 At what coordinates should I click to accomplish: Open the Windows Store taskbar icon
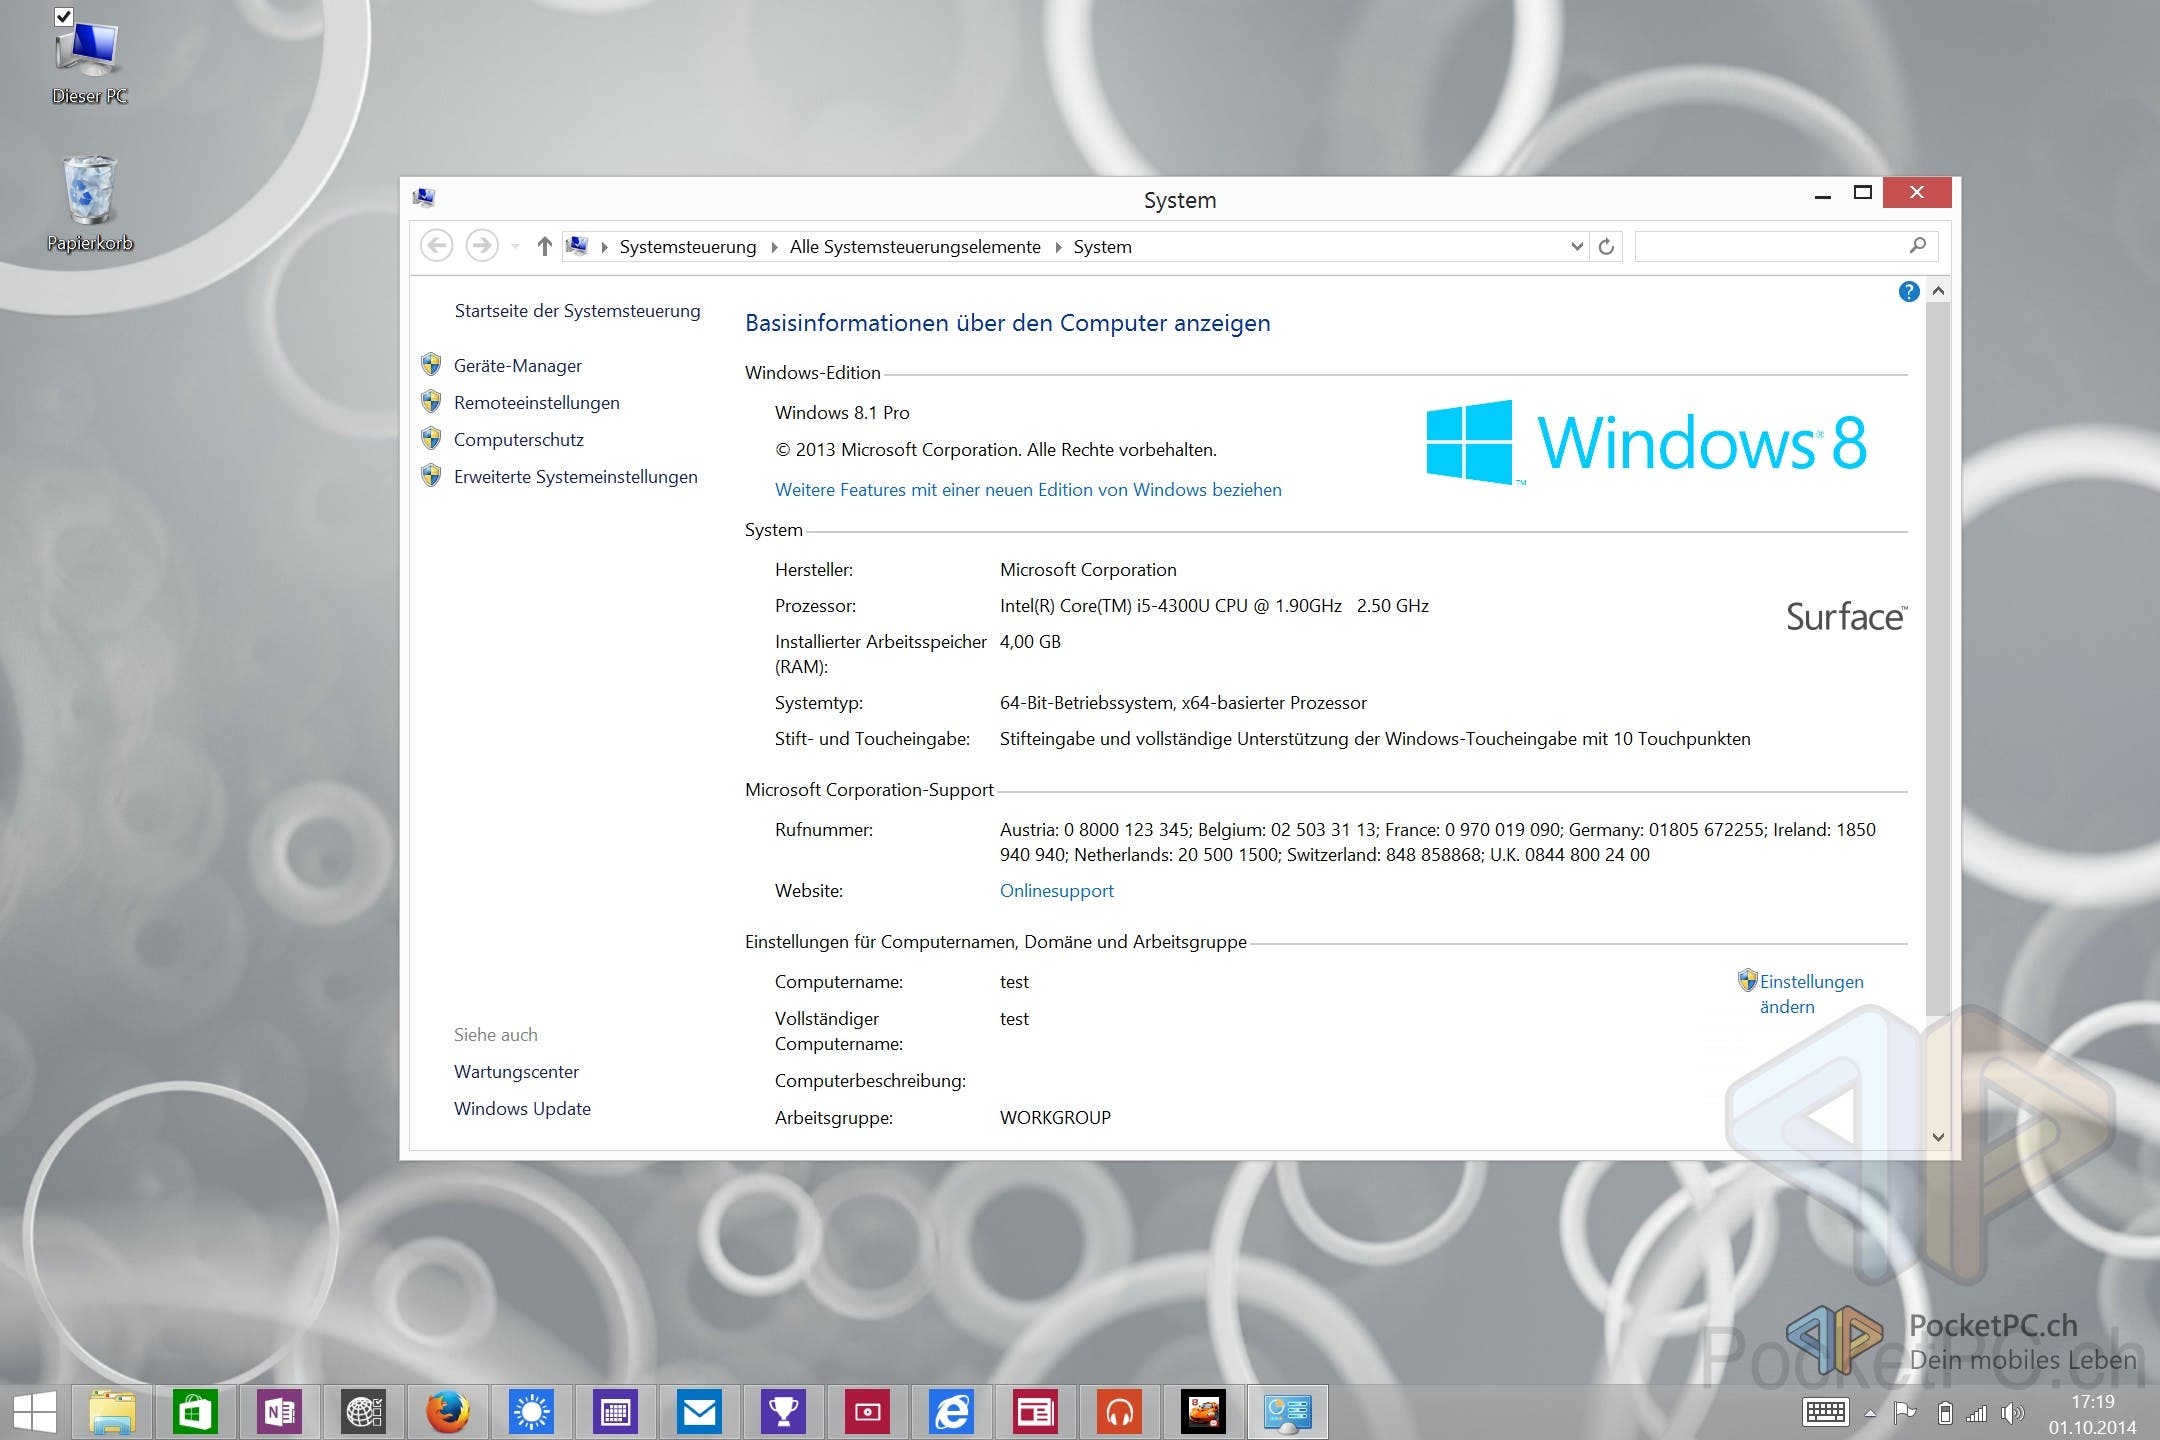pyautogui.click(x=195, y=1412)
